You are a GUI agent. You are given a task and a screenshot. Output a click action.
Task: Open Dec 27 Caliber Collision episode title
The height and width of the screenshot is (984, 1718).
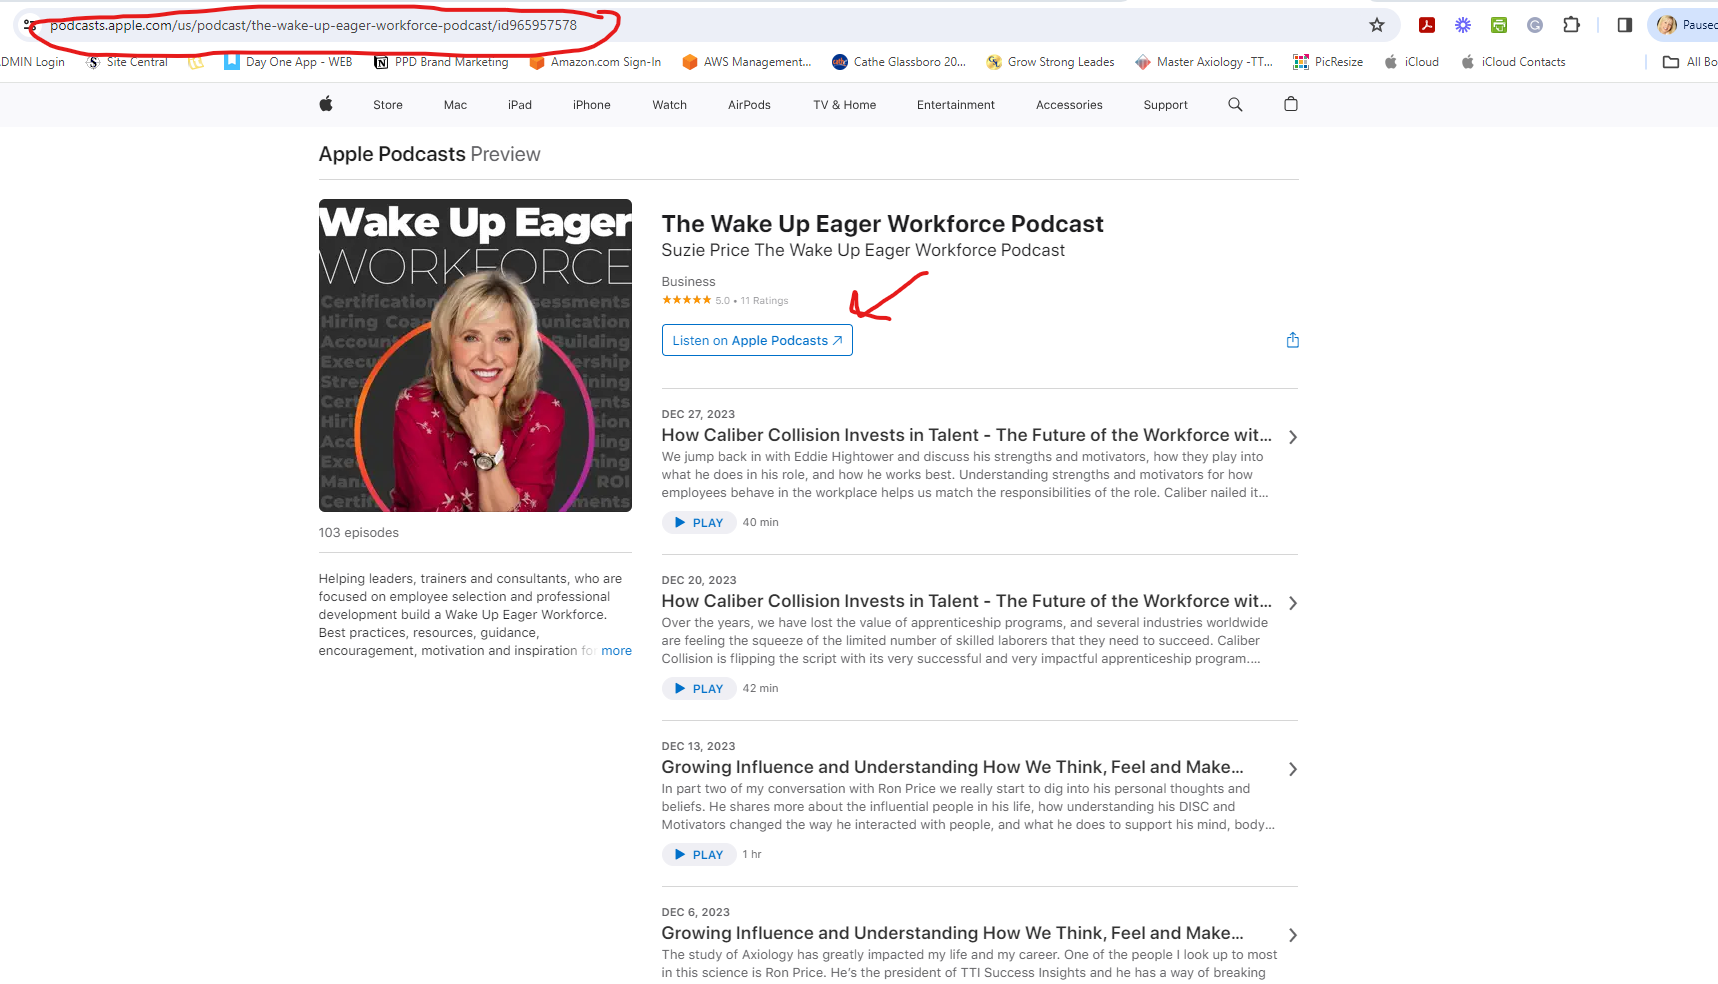pyautogui.click(x=966, y=435)
